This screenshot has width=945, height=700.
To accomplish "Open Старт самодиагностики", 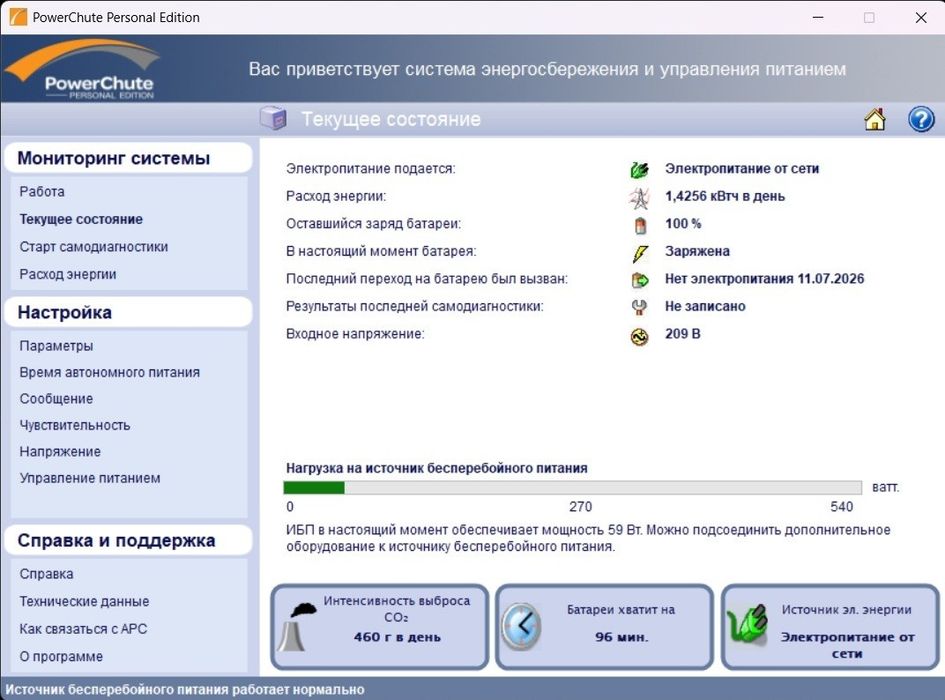I will click(93, 247).
